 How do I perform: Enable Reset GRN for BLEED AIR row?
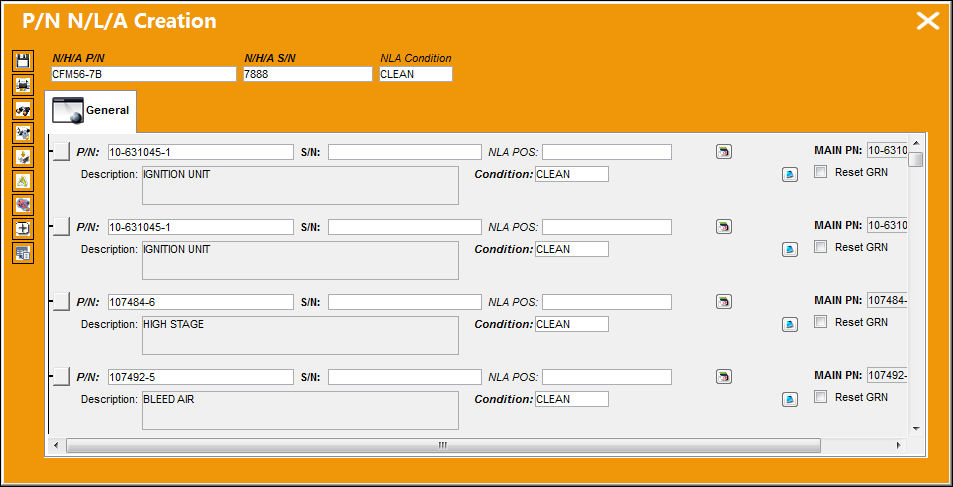click(821, 396)
